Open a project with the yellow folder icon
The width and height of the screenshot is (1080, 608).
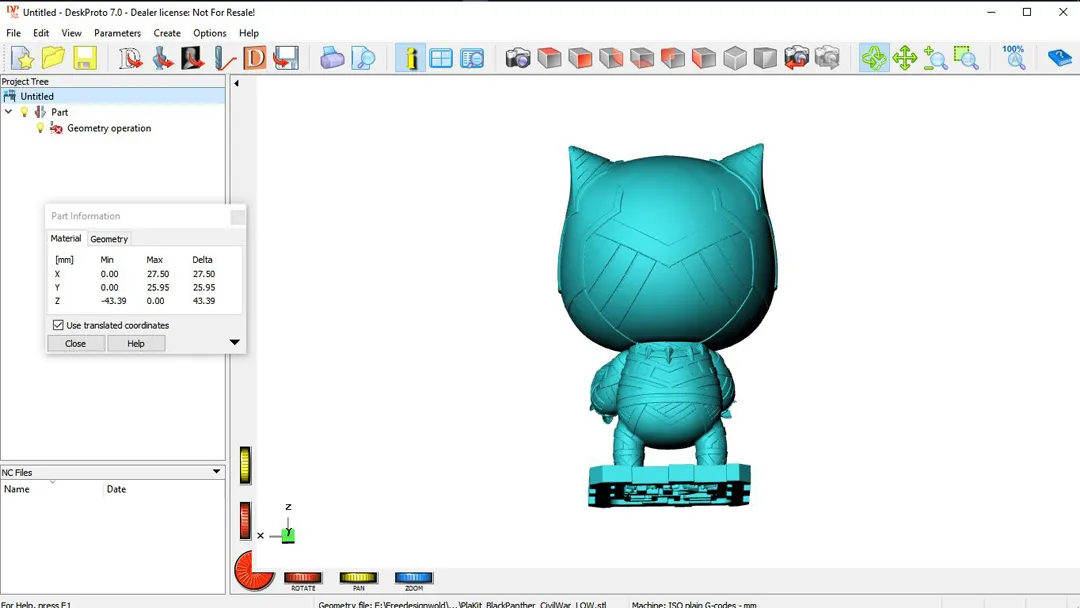(x=53, y=59)
